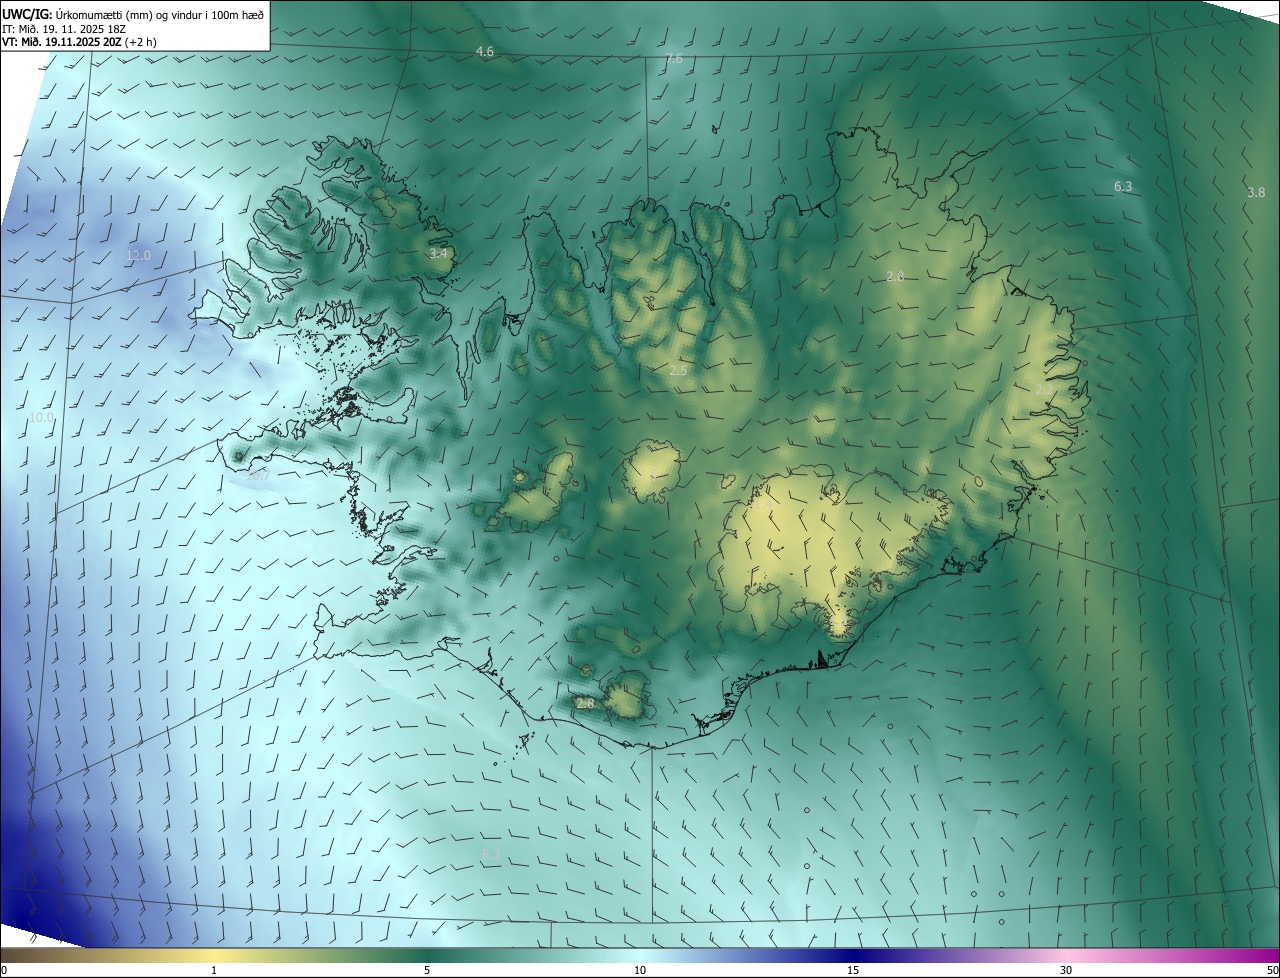Click the 15 tick label on the color scale

point(853,970)
